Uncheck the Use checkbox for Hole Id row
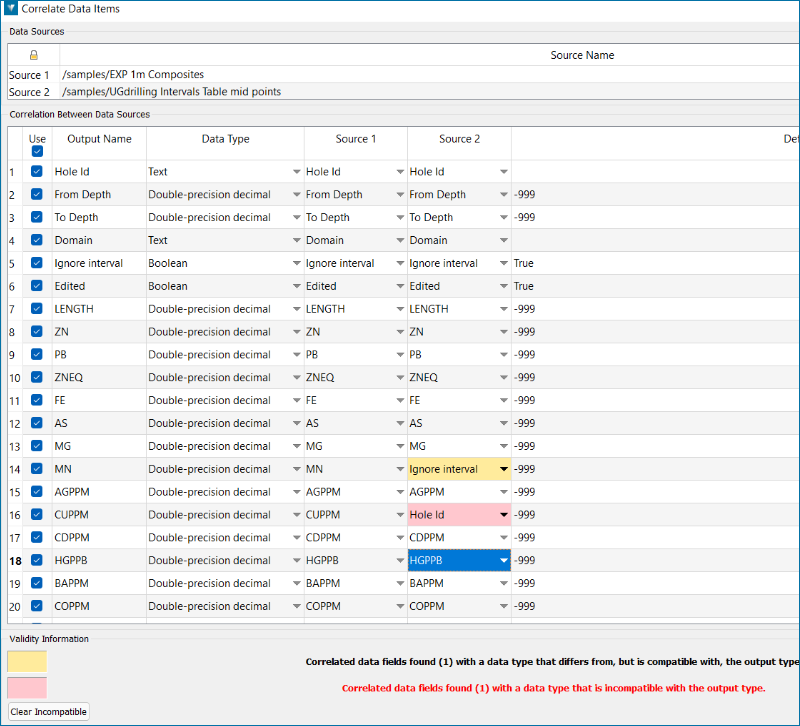Viewport: 800px width, 726px height. pyautogui.click(x=37, y=172)
